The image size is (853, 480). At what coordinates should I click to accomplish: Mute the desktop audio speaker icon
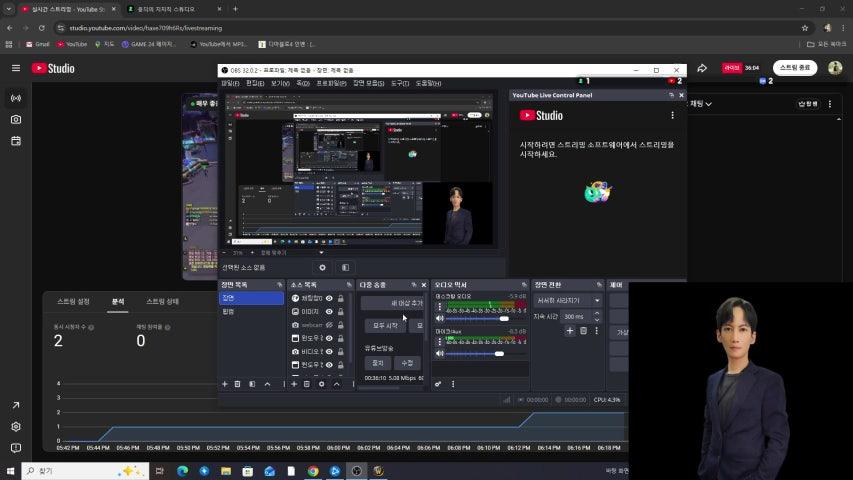point(440,318)
